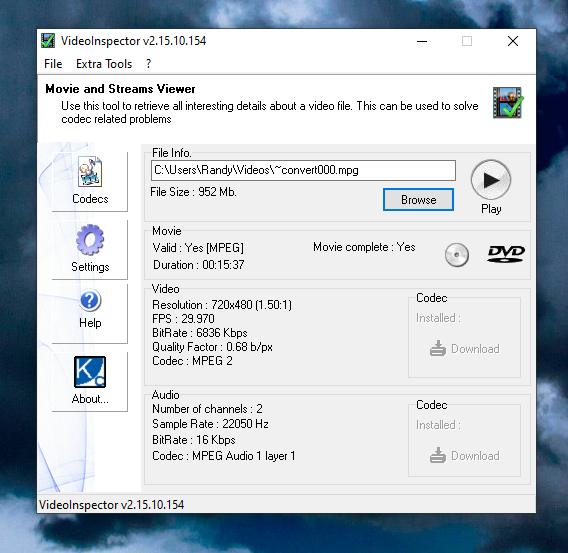Screen dimensions: 568x553
Task: Open the Codecs panel icon
Action: (x=90, y=171)
